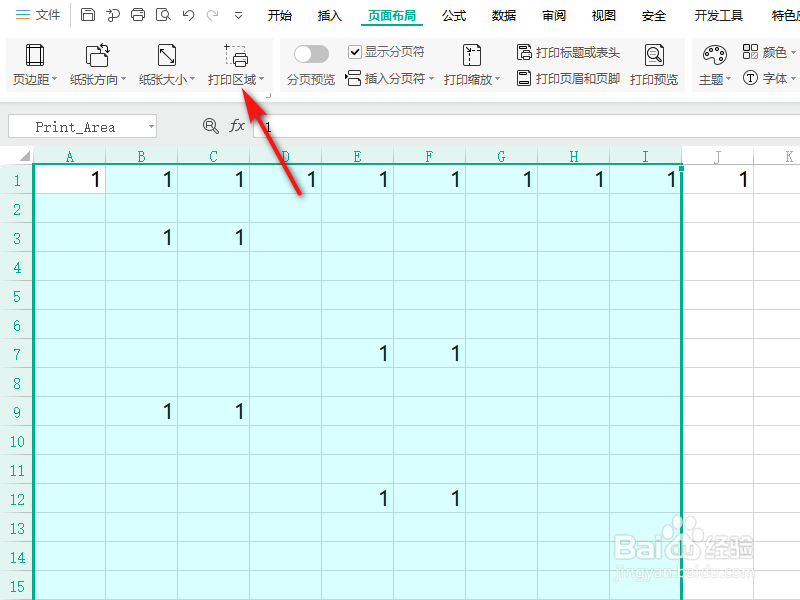Click 打印页眉和页脚 button

click(568, 79)
